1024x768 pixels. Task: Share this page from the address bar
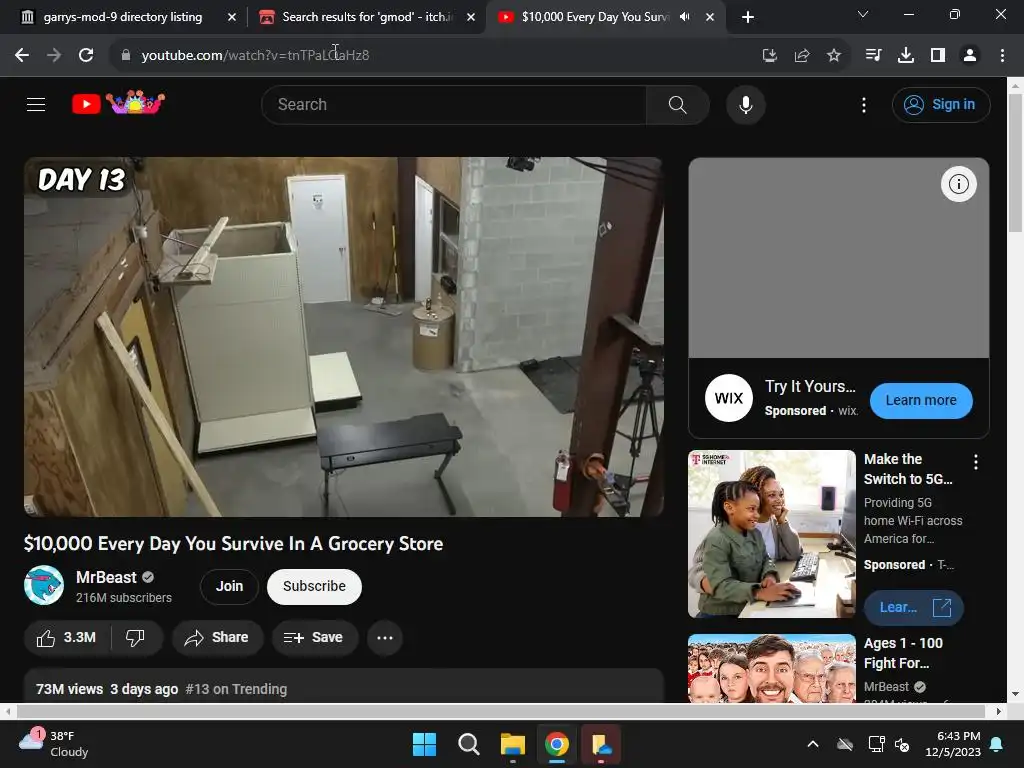802,56
